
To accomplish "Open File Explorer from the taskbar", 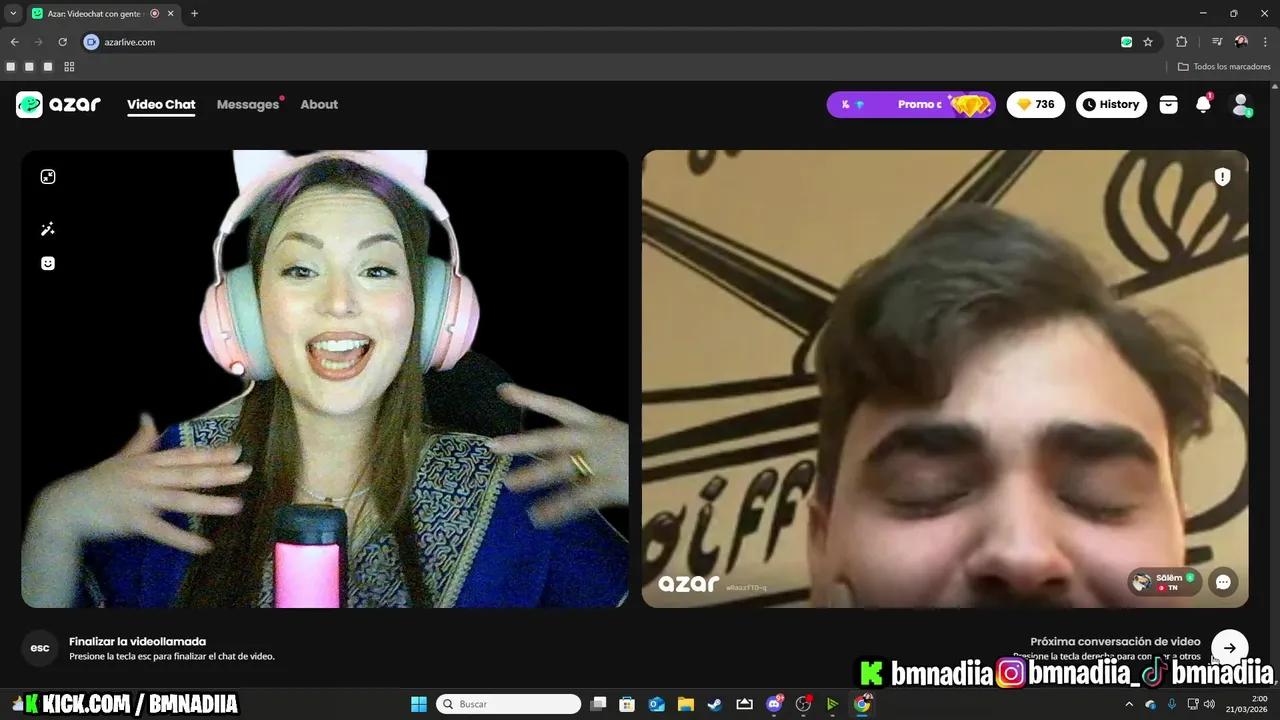I will click(685, 704).
